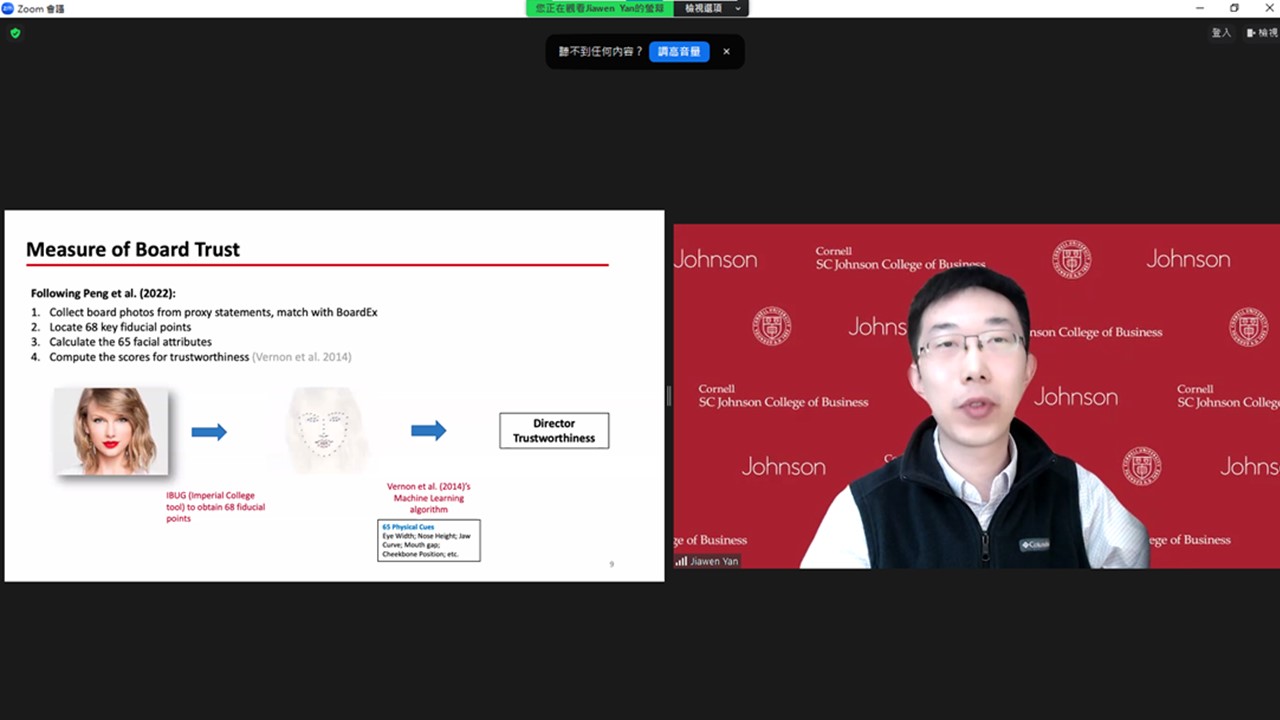
Task: Click the 調高音量 button
Action: (679, 51)
